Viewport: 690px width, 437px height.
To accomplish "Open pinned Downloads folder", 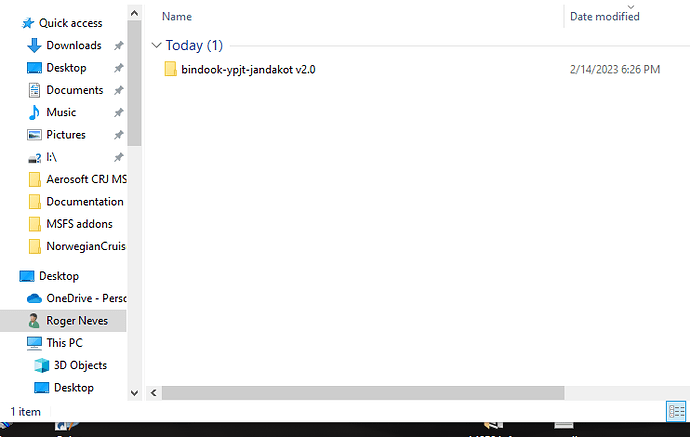I will click(74, 45).
